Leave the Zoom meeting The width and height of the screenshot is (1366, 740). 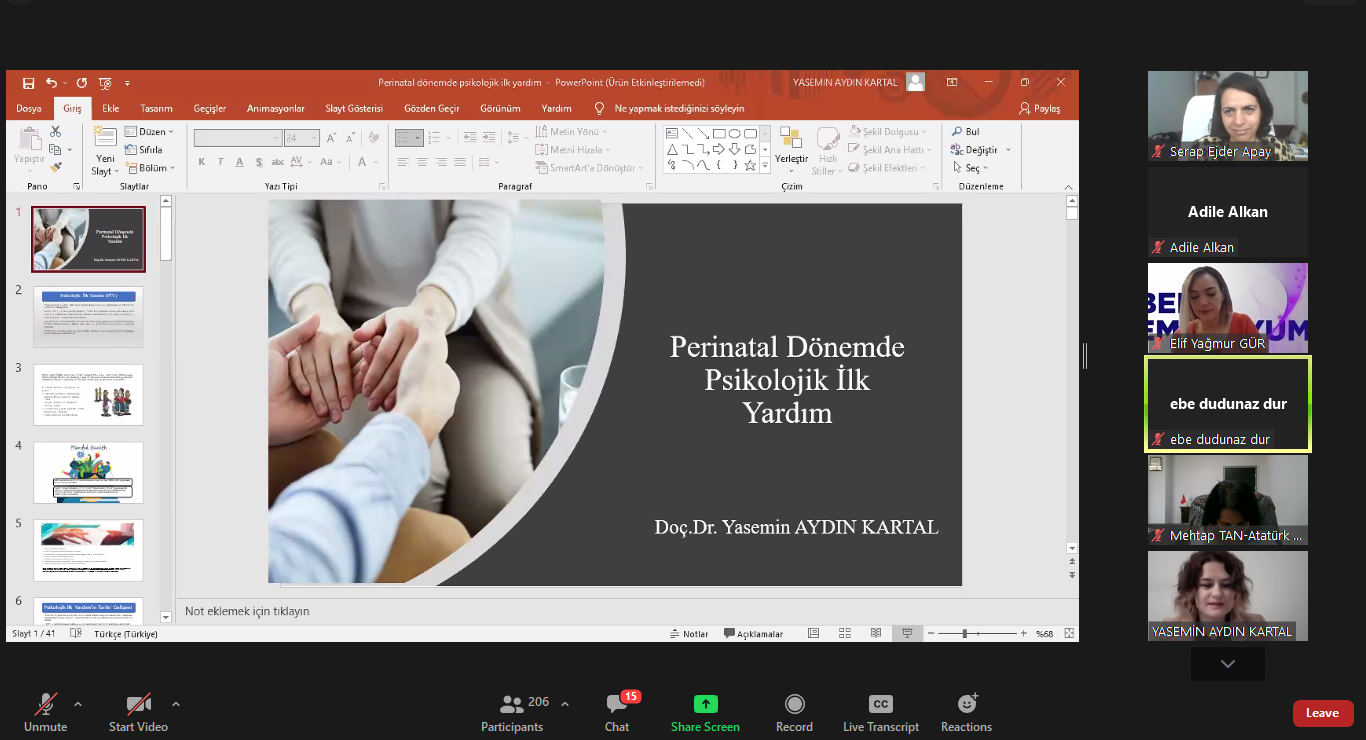1322,713
